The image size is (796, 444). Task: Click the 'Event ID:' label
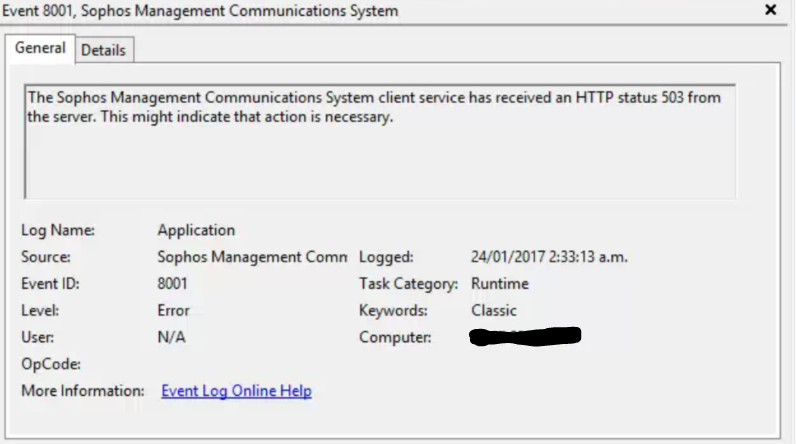50,284
